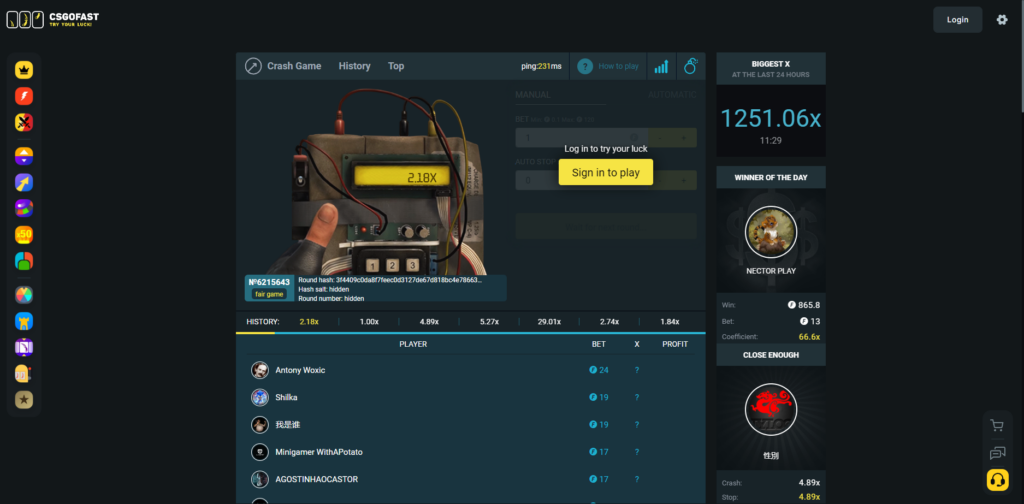Screen dimensions: 1024x504
Task: Open the purple roulette wheel game icon
Action: click(24, 208)
